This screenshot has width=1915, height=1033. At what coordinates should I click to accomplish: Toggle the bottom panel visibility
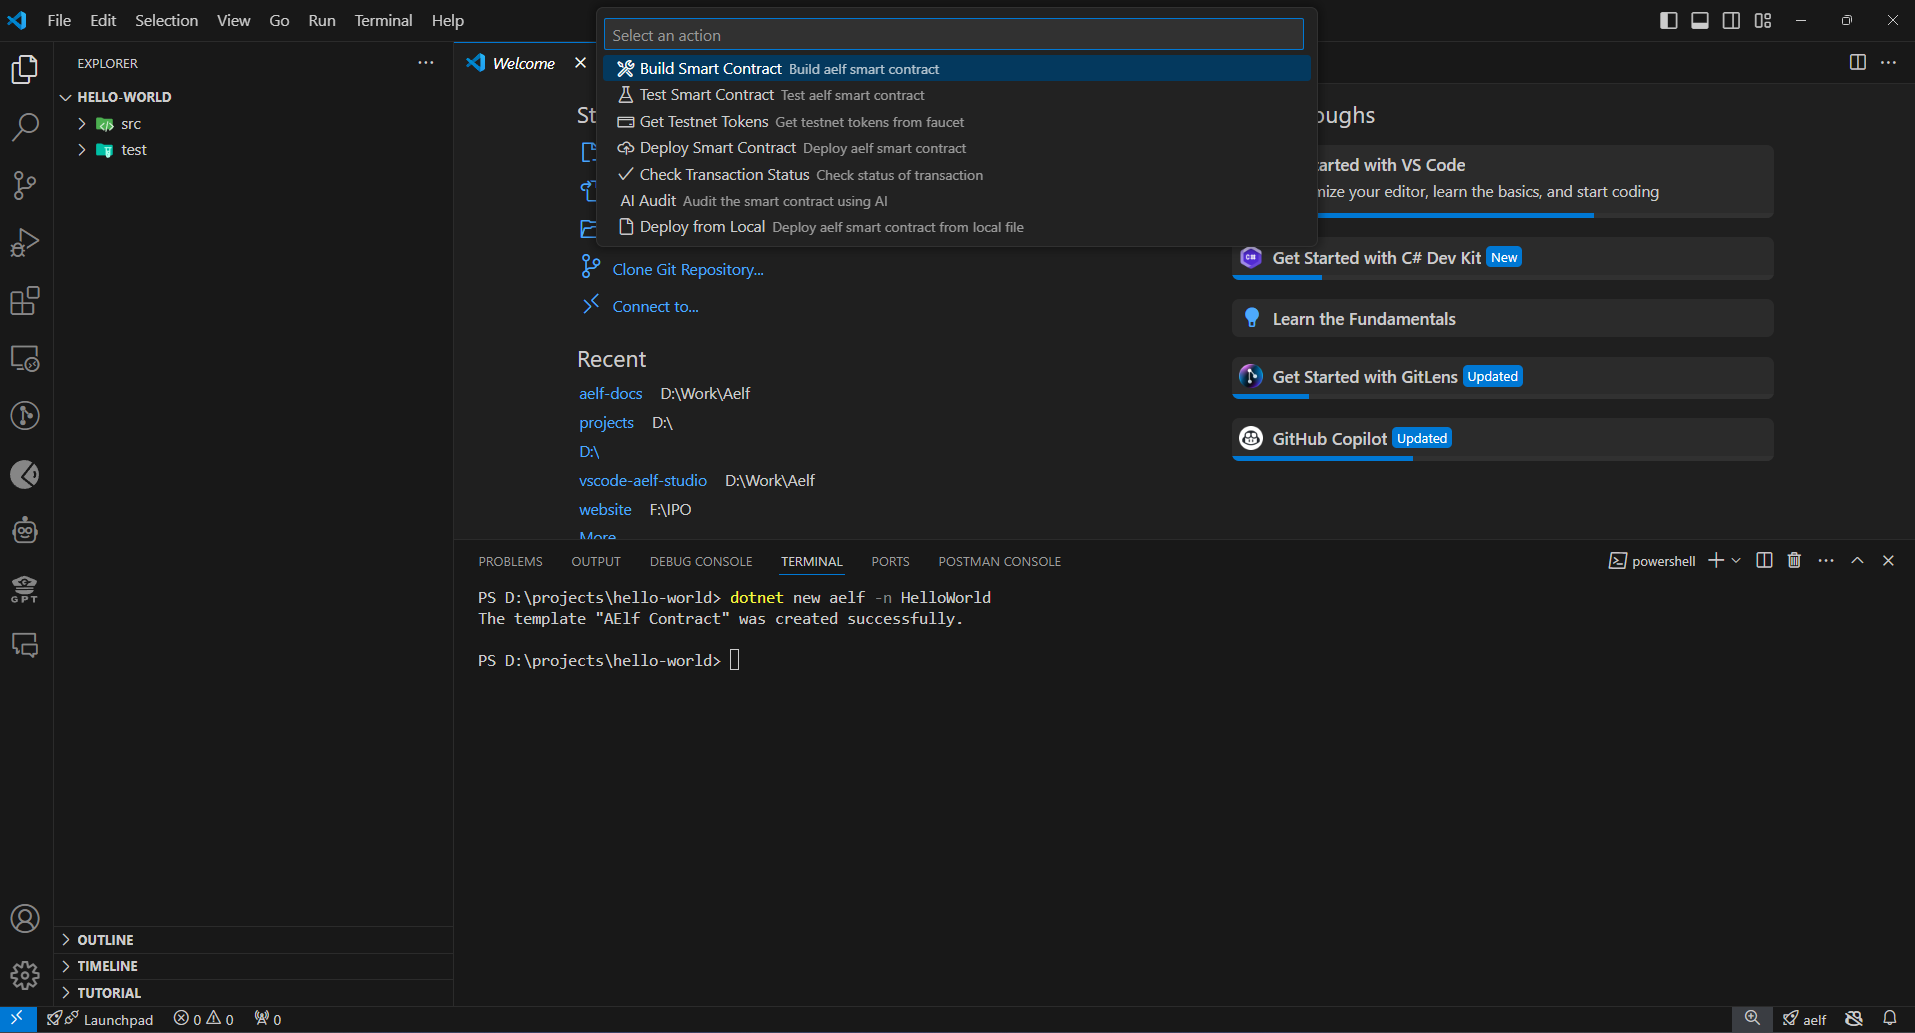(1700, 20)
